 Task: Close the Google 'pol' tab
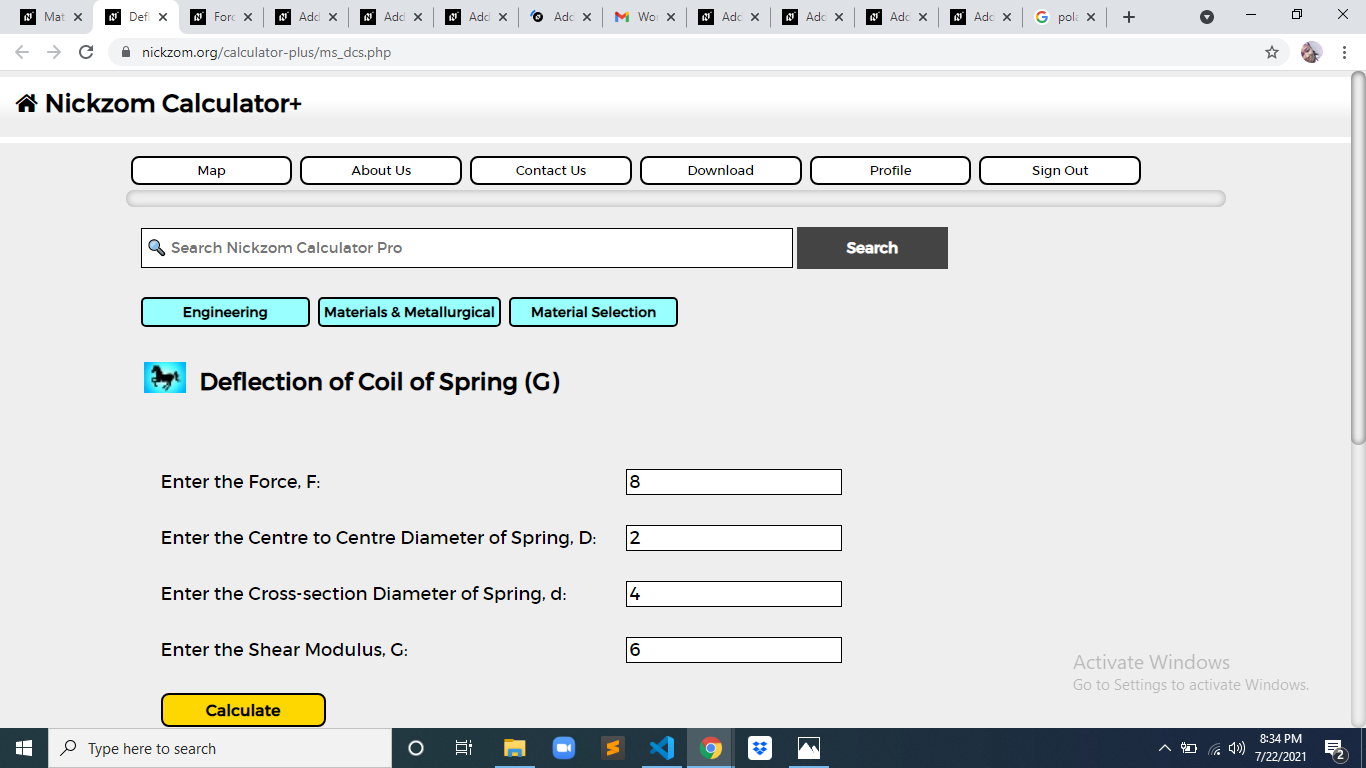pyautogui.click(x=1090, y=17)
